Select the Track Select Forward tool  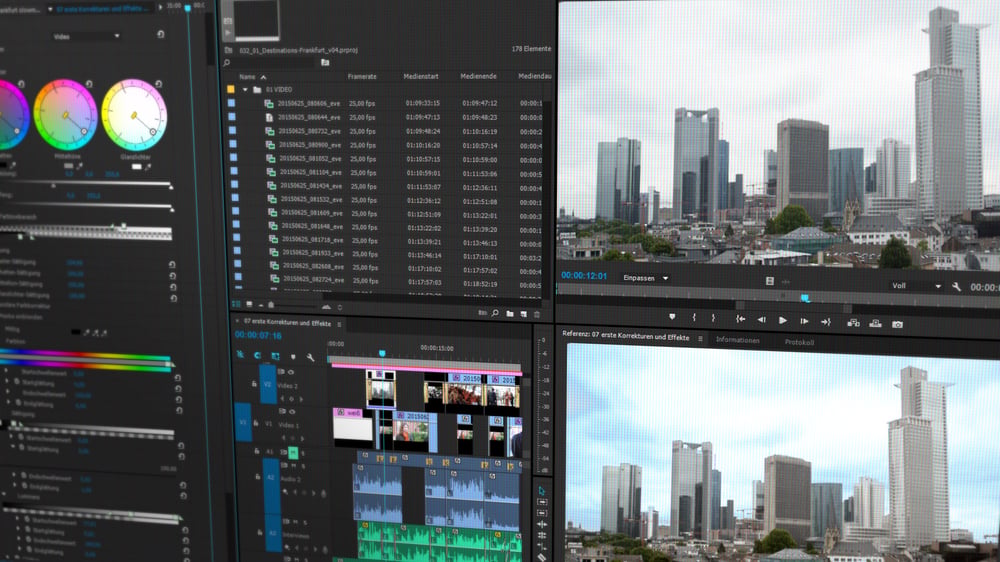click(541, 502)
